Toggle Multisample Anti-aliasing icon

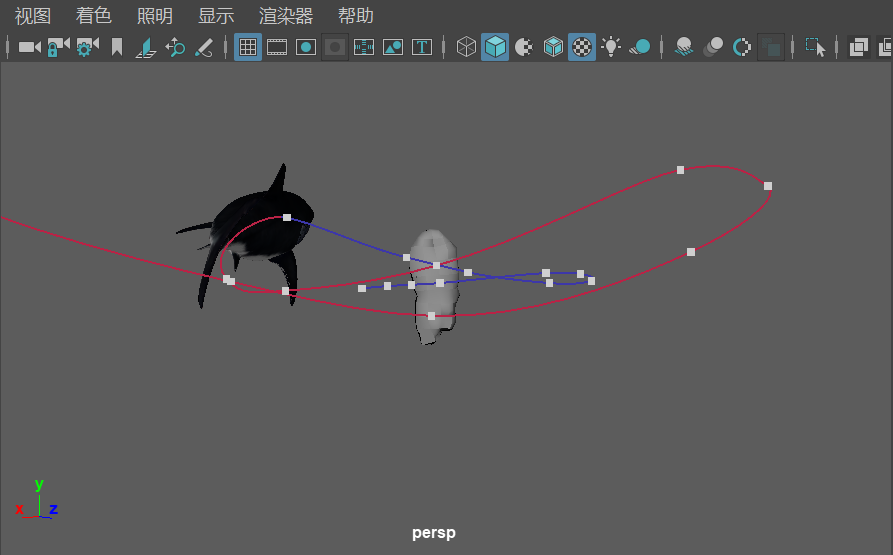742,47
